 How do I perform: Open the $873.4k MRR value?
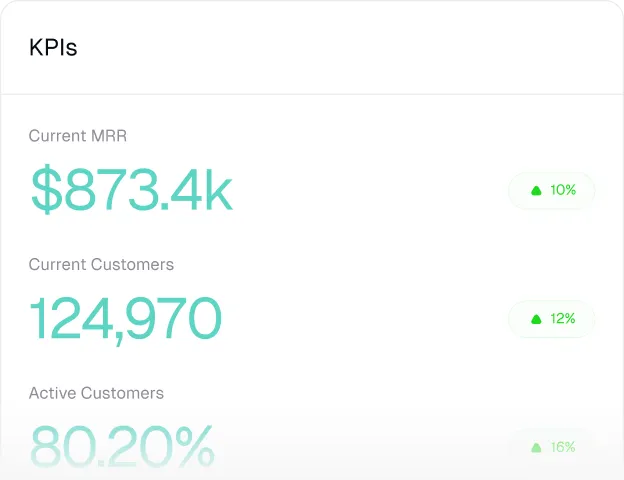[x=131, y=190]
